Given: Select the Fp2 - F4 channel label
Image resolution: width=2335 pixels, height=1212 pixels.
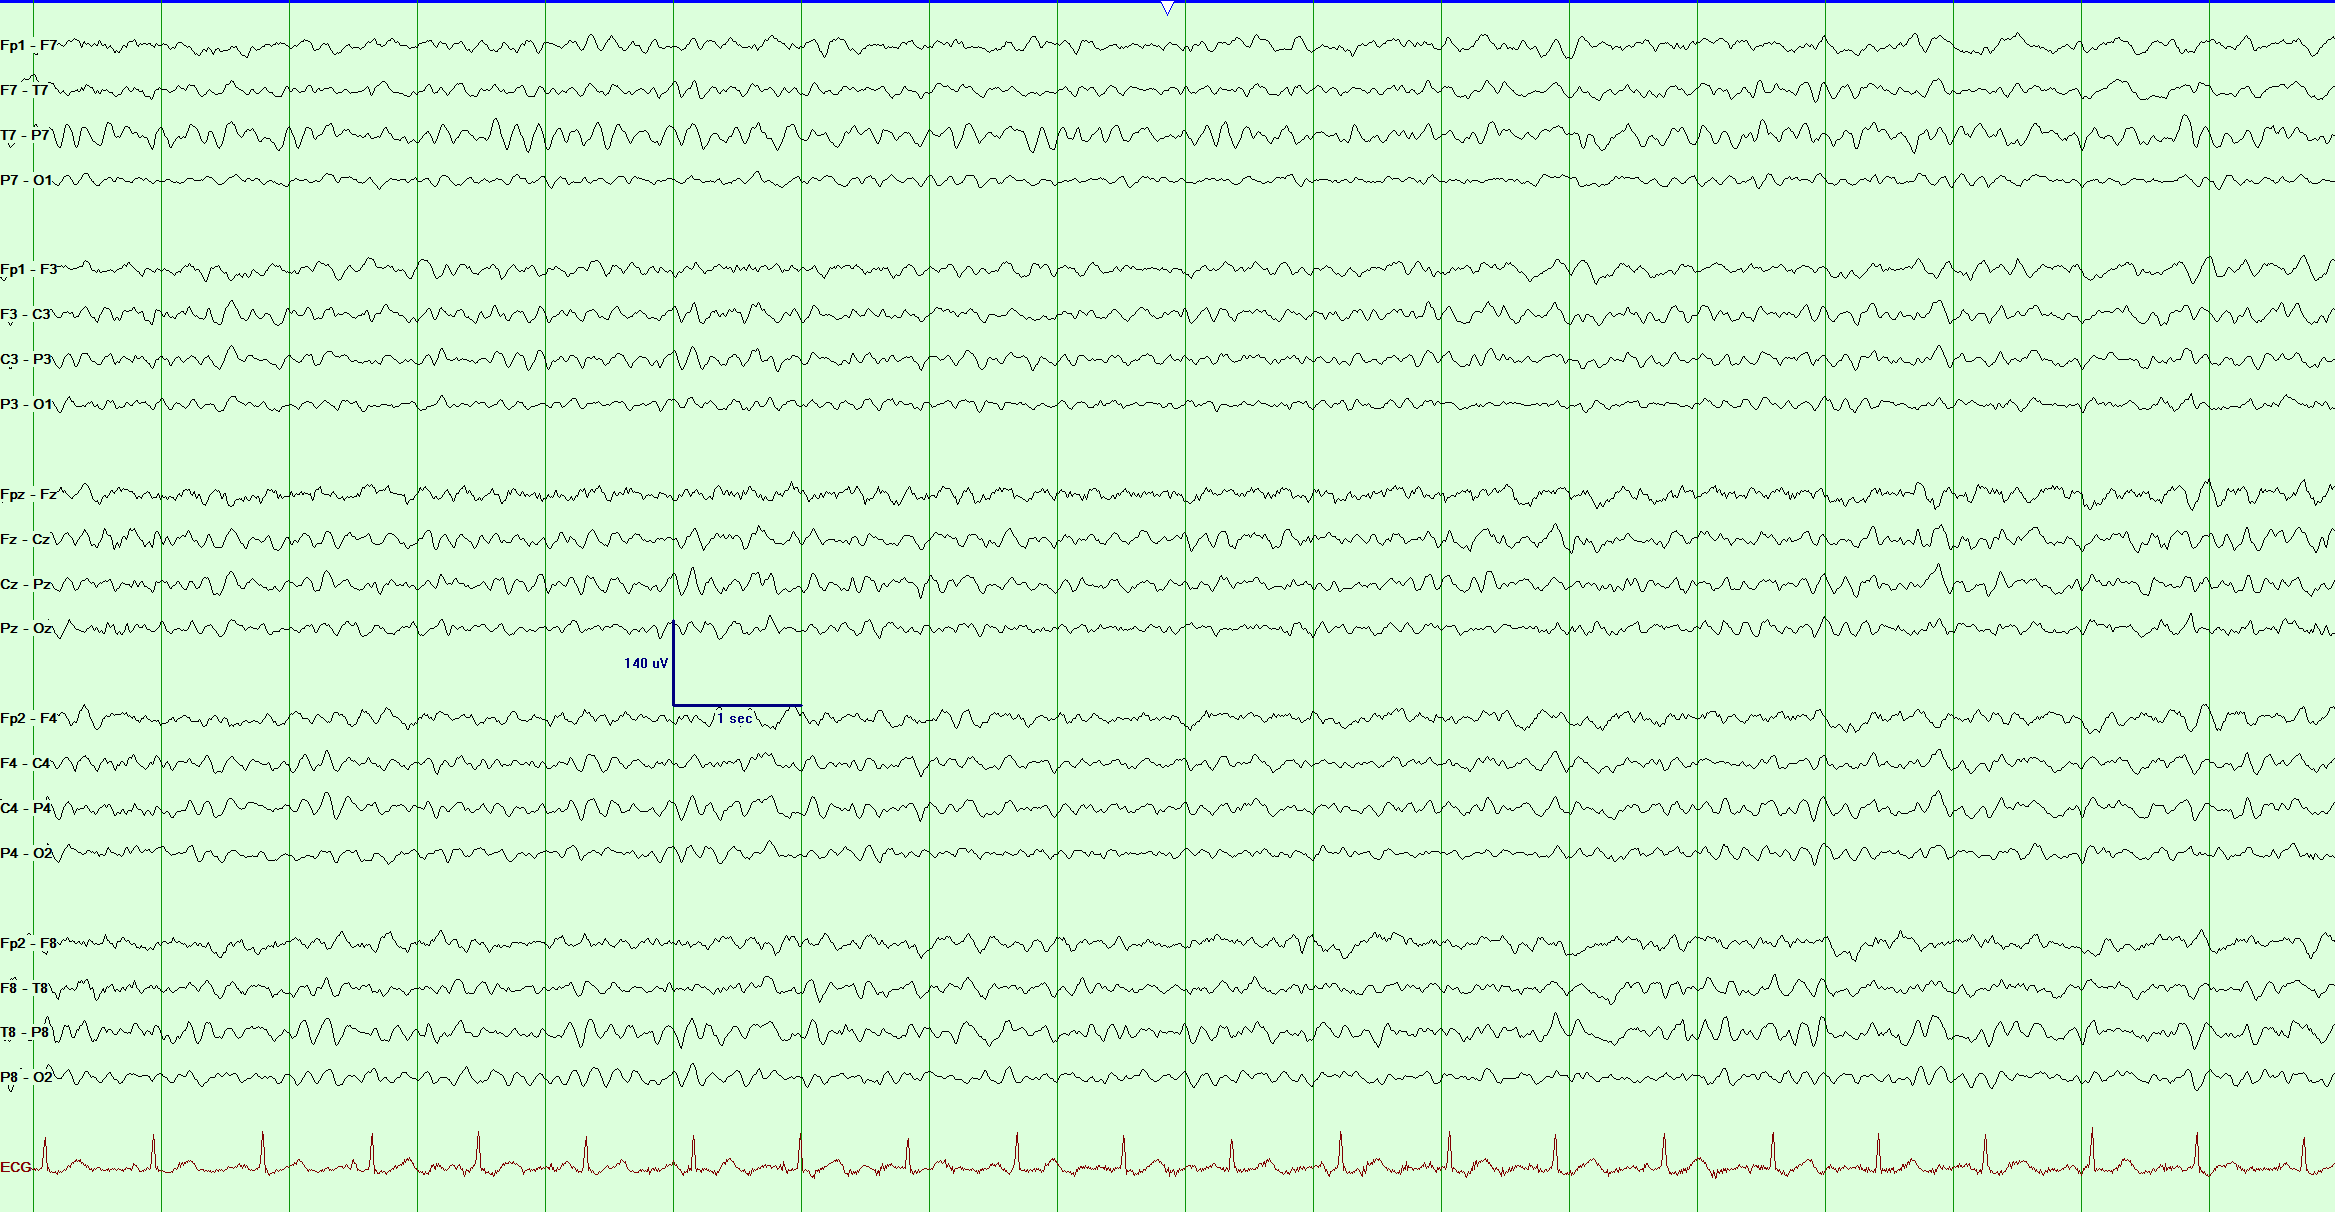Looking at the screenshot, I should [29, 719].
